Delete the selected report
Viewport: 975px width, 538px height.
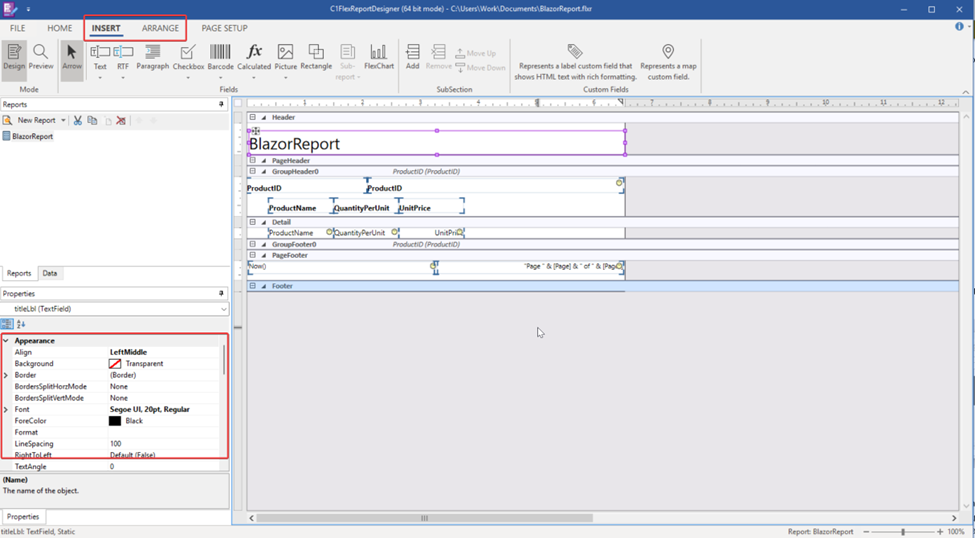click(x=121, y=121)
